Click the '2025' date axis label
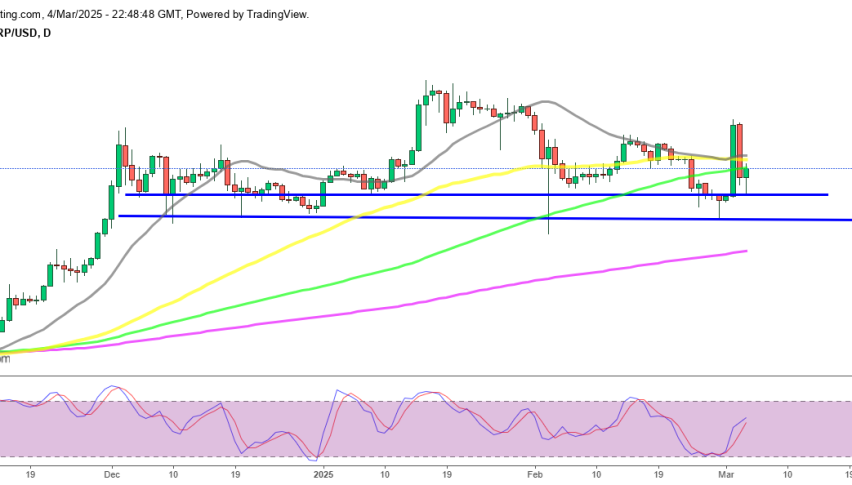Viewport: 852px width, 485px height. point(323,474)
